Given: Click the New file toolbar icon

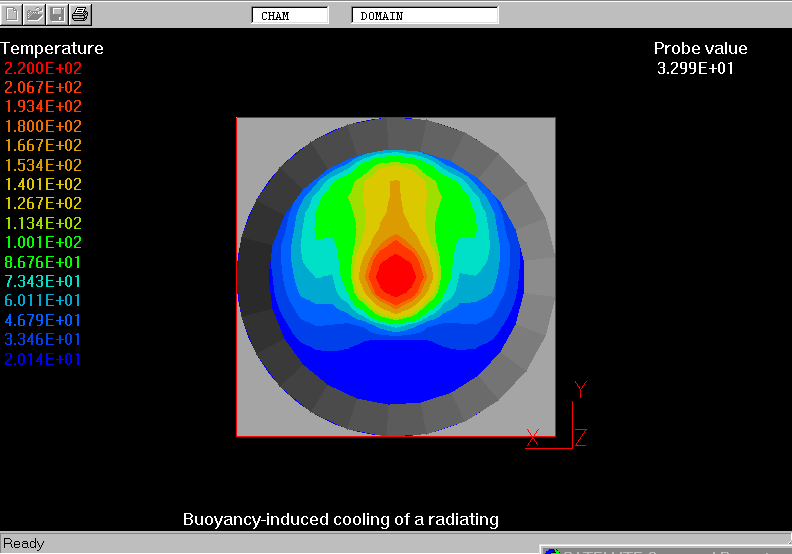Looking at the screenshot, I should tap(13, 14).
